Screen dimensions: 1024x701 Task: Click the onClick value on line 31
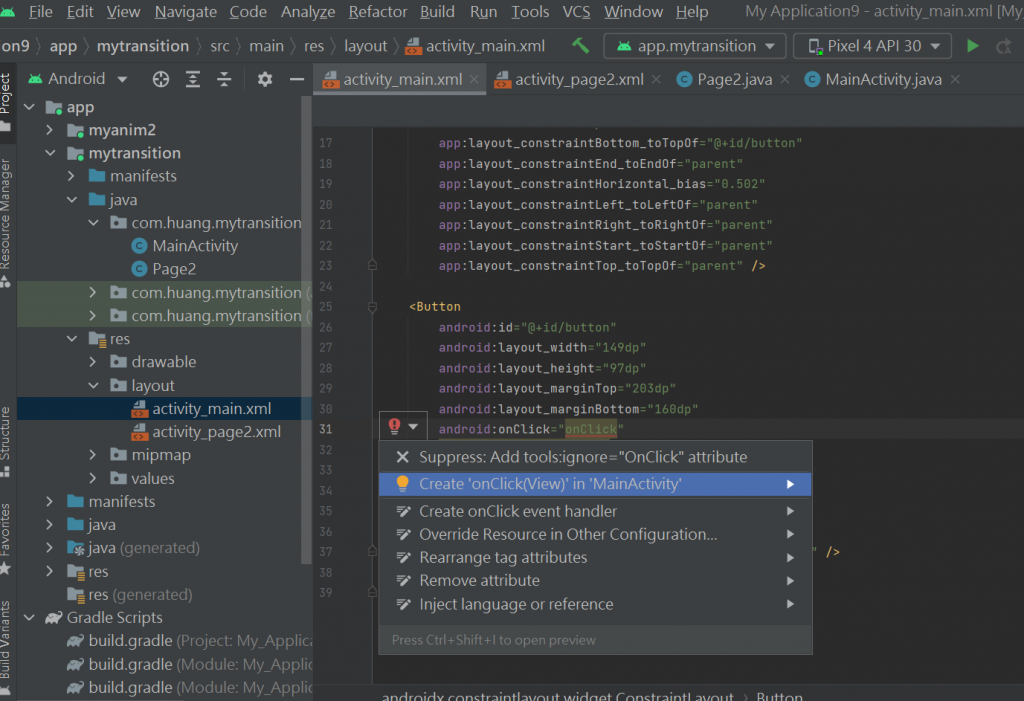click(590, 429)
